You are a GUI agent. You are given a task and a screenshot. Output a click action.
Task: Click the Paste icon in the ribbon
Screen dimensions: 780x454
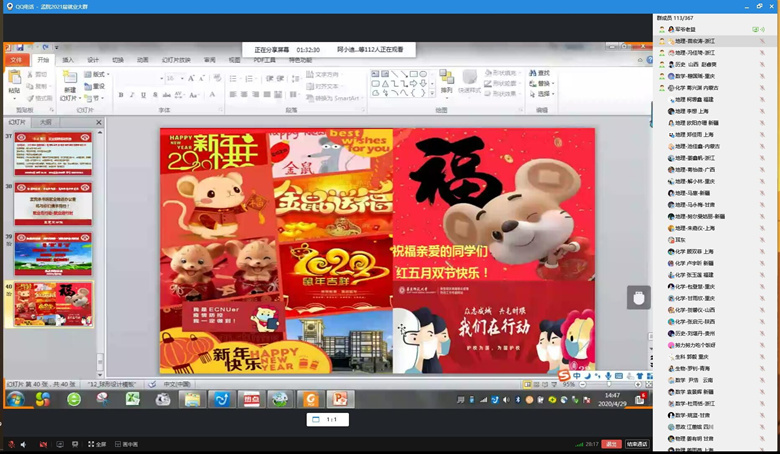click(14, 78)
